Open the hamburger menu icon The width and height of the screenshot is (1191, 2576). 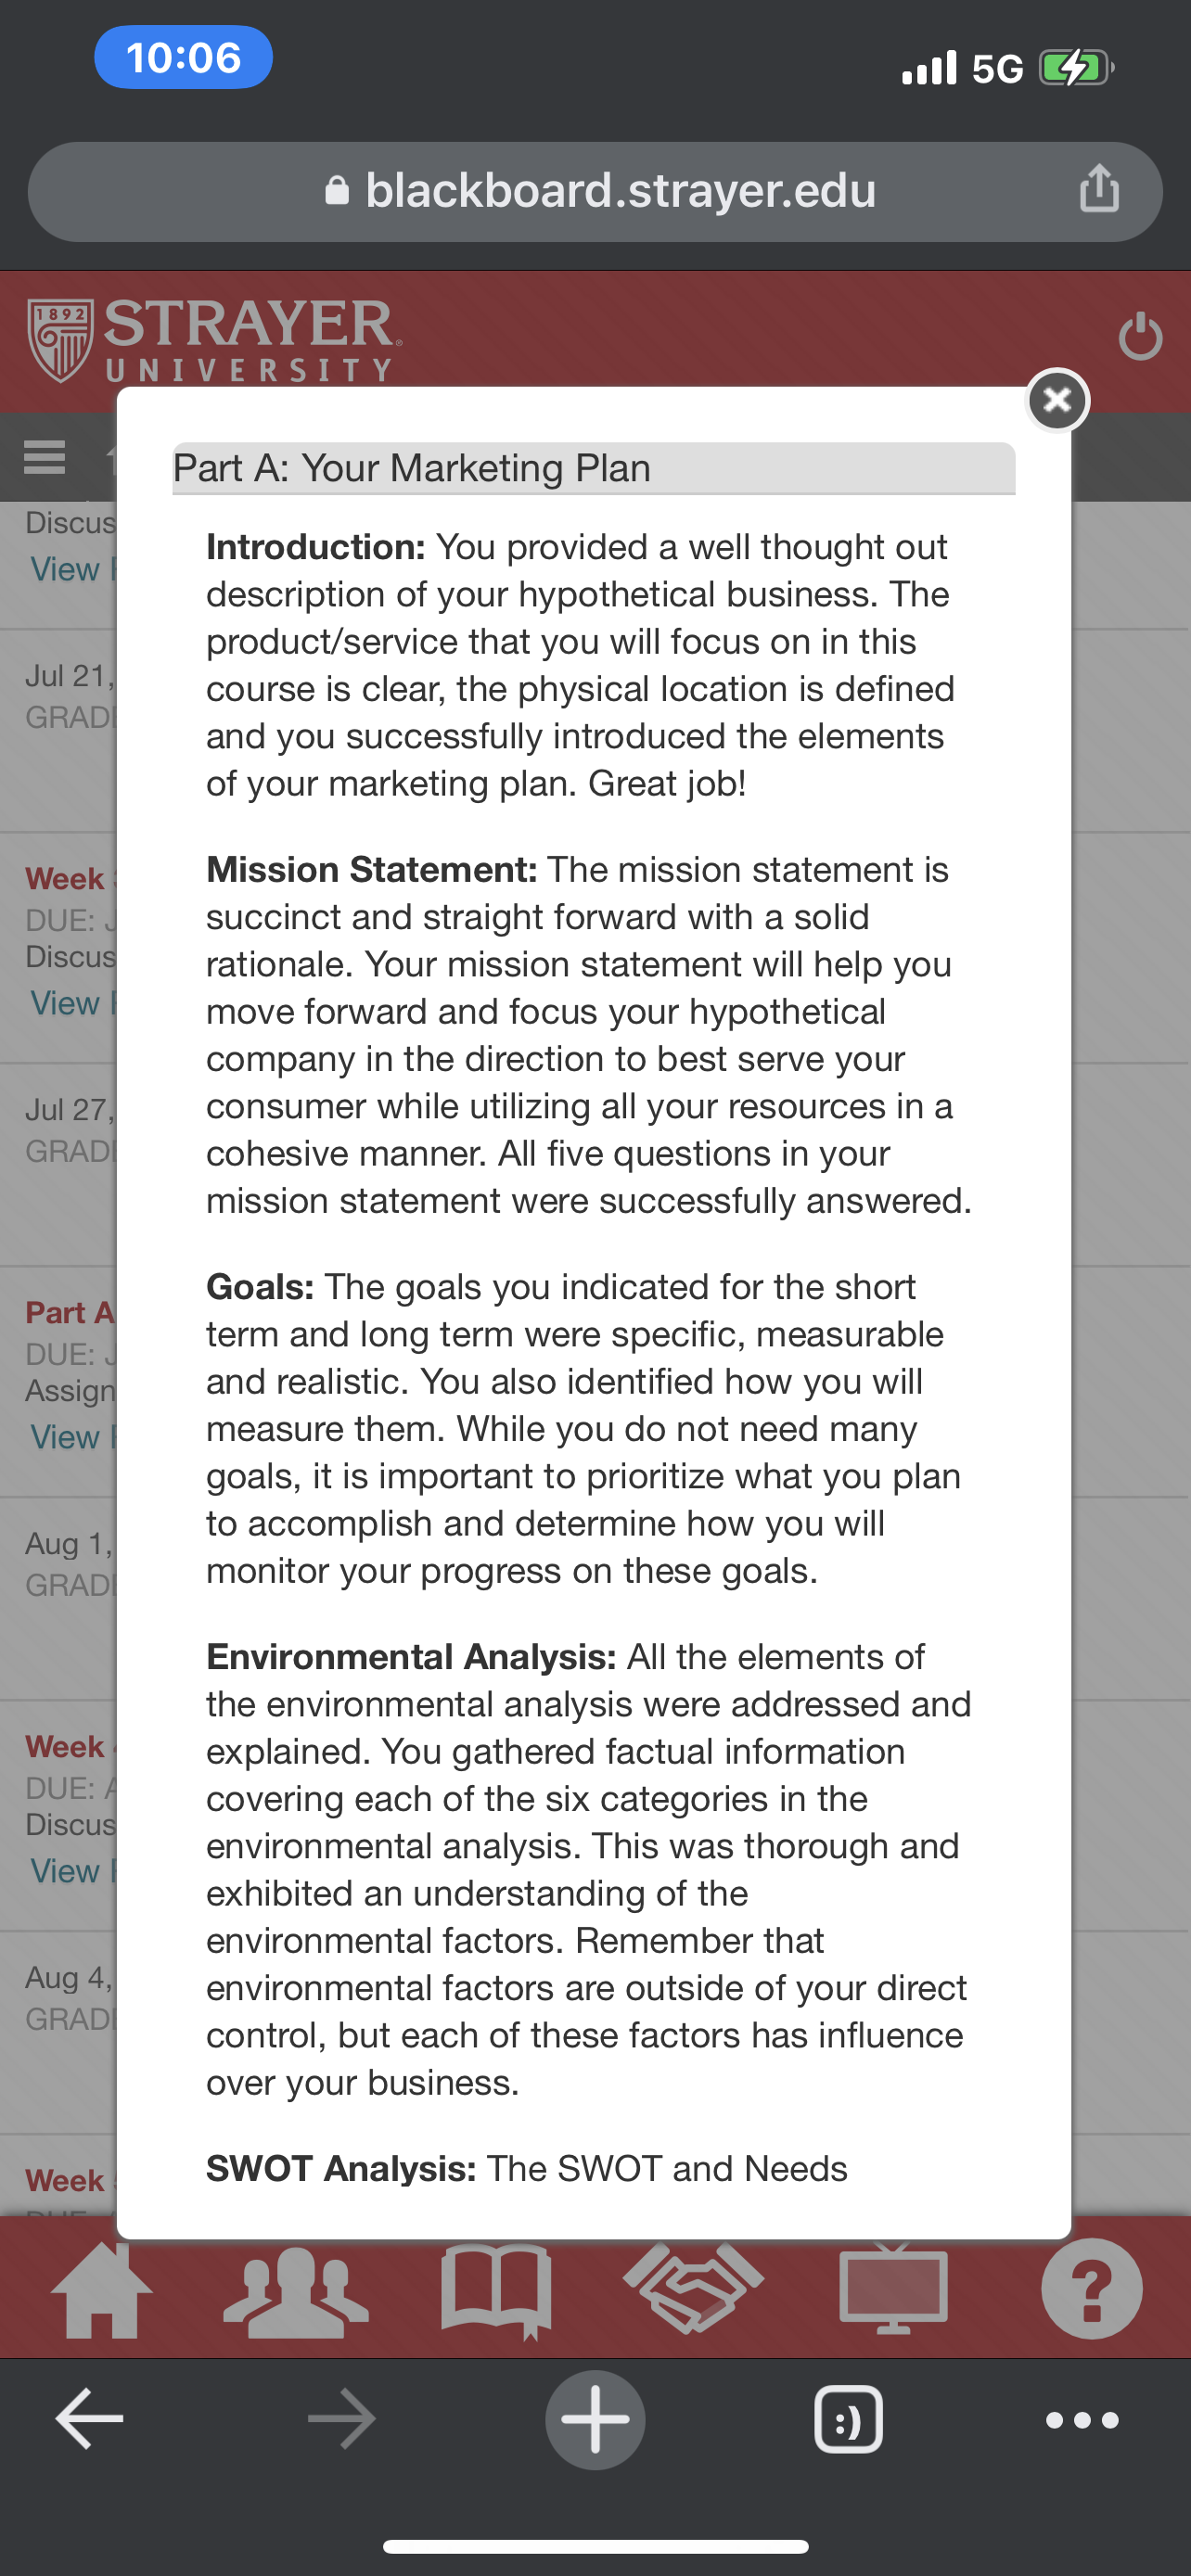pos(45,457)
